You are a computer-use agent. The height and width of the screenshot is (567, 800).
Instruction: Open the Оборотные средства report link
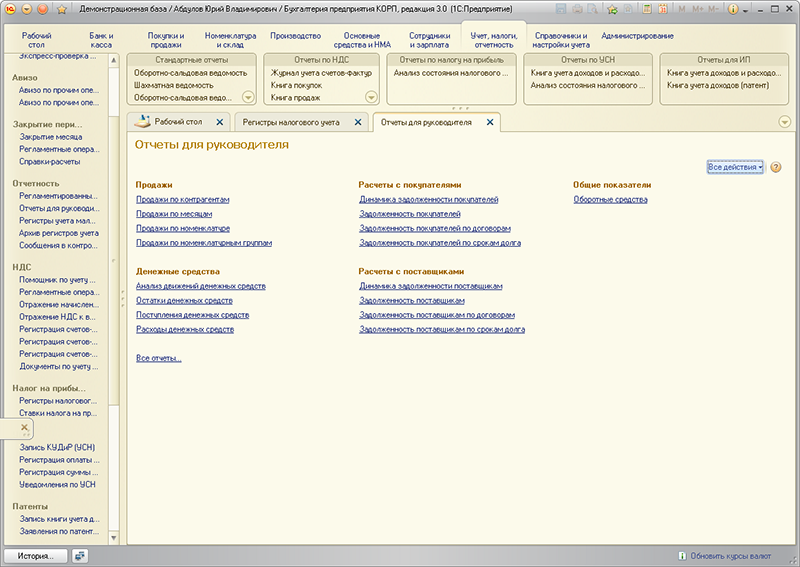610,200
